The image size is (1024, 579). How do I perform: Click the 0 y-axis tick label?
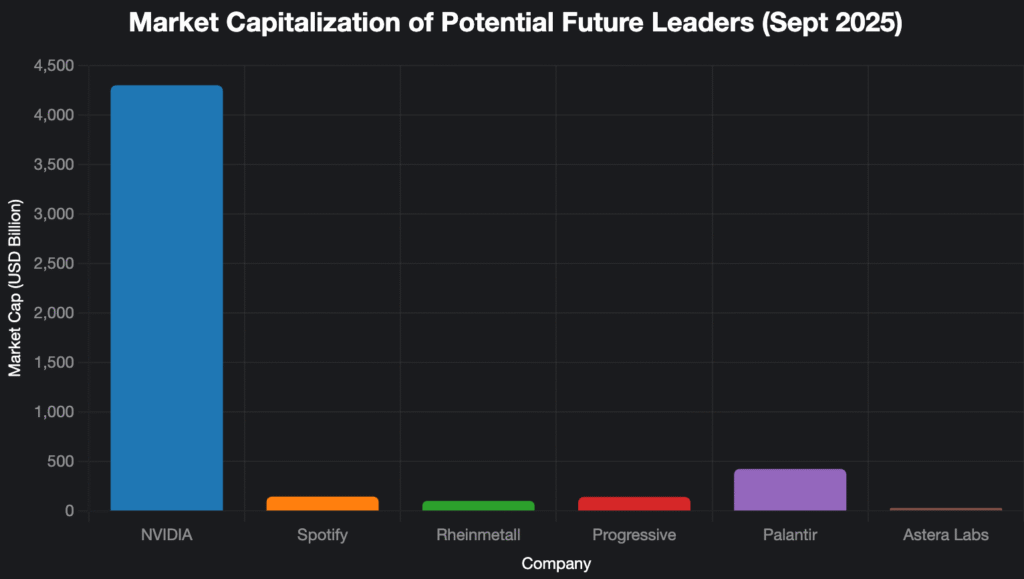70,511
